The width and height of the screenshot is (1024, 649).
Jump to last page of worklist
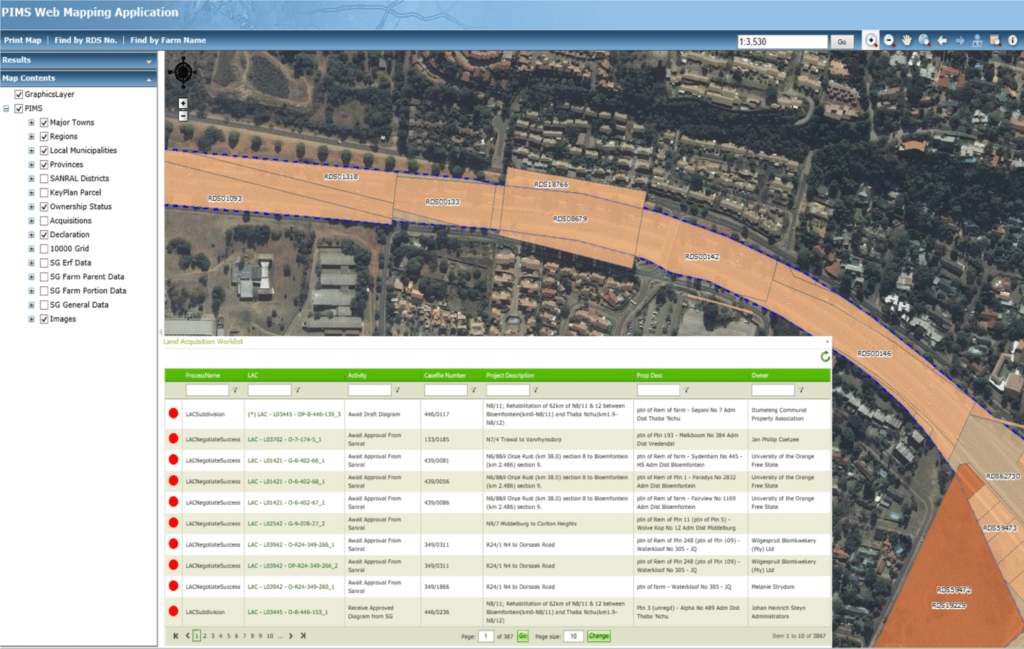click(303, 636)
